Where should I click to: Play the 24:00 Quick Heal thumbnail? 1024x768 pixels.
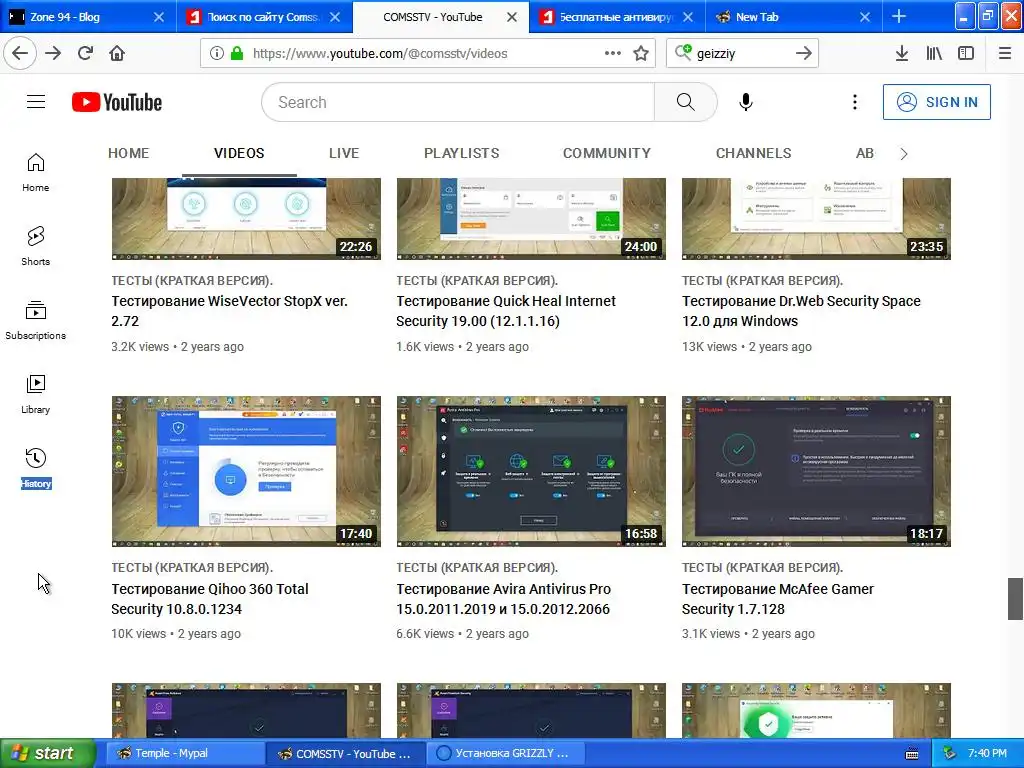click(531, 219)
